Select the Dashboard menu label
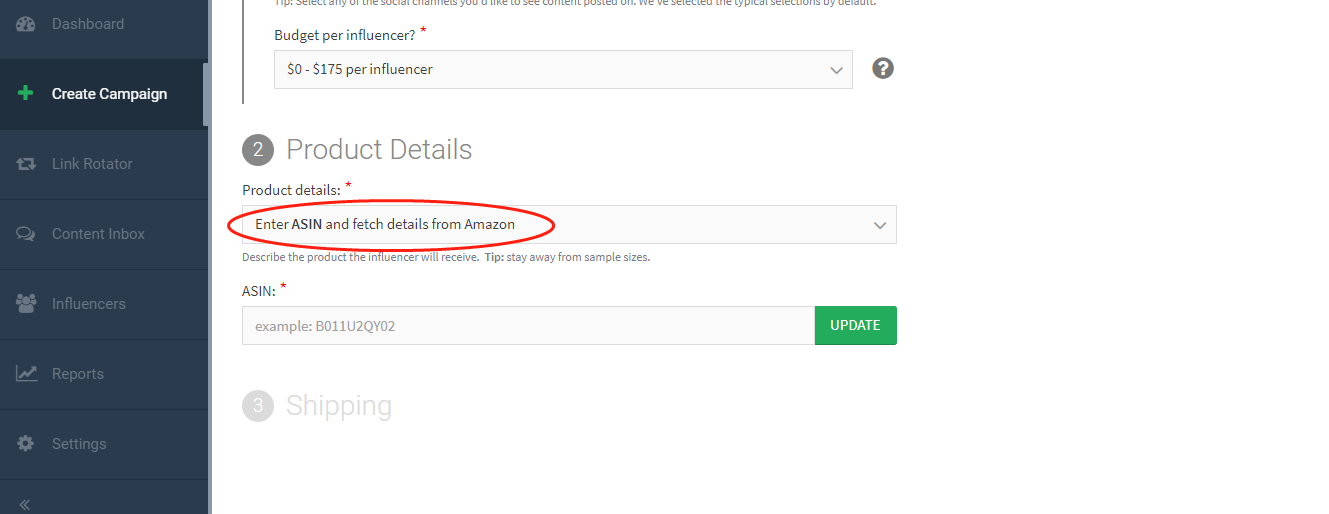This screenshot has height=514, width=1329. 88,24
